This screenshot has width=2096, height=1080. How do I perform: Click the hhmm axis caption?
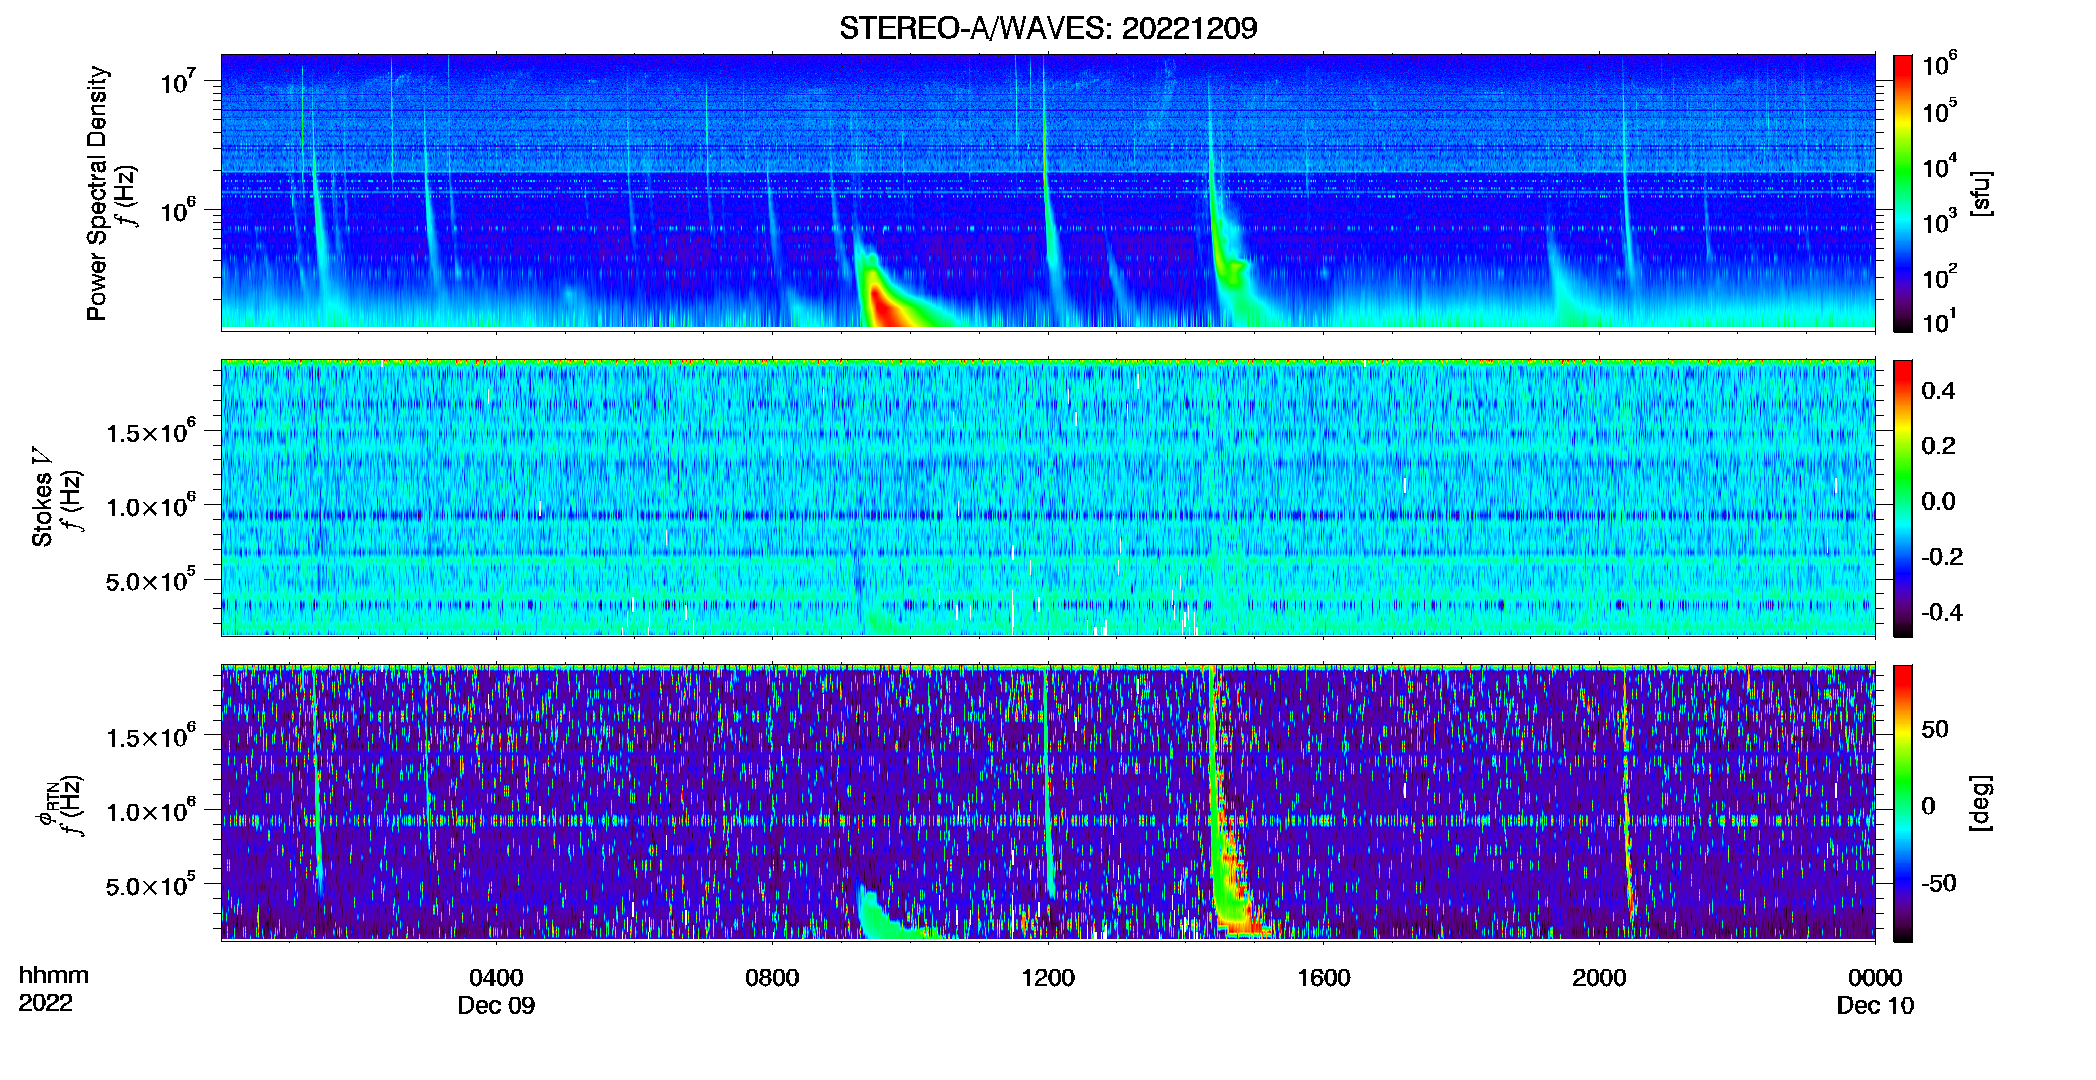click(x=54, y=976)
